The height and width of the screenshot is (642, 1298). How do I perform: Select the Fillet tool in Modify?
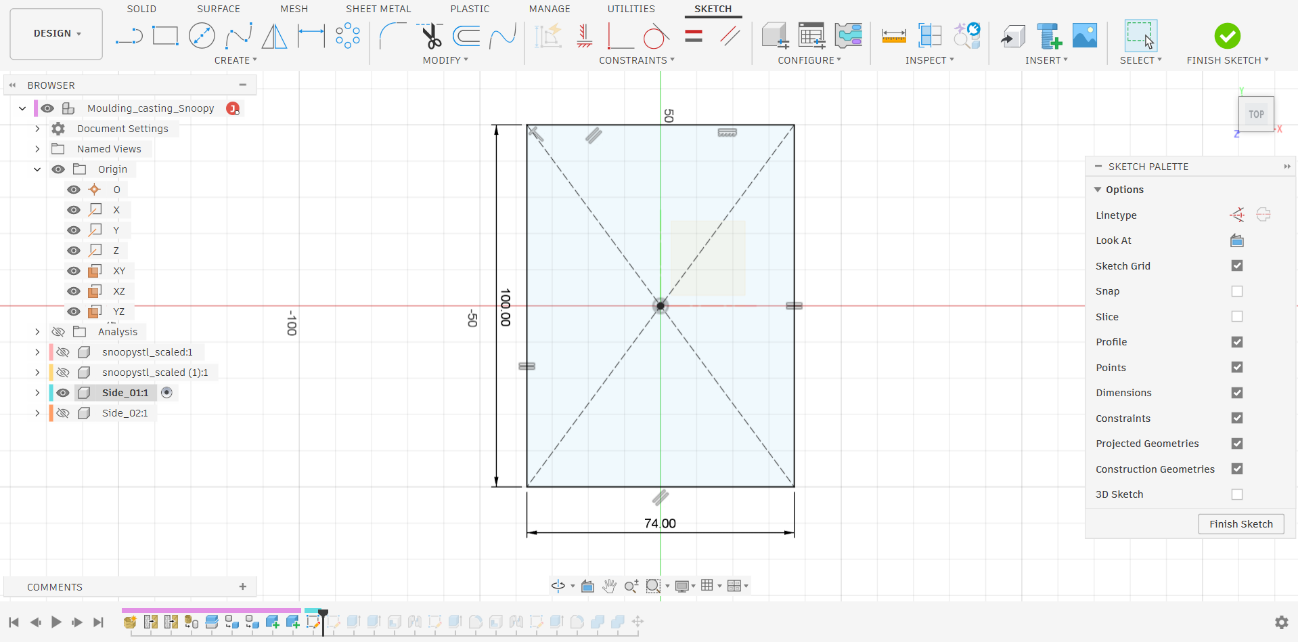393,37
